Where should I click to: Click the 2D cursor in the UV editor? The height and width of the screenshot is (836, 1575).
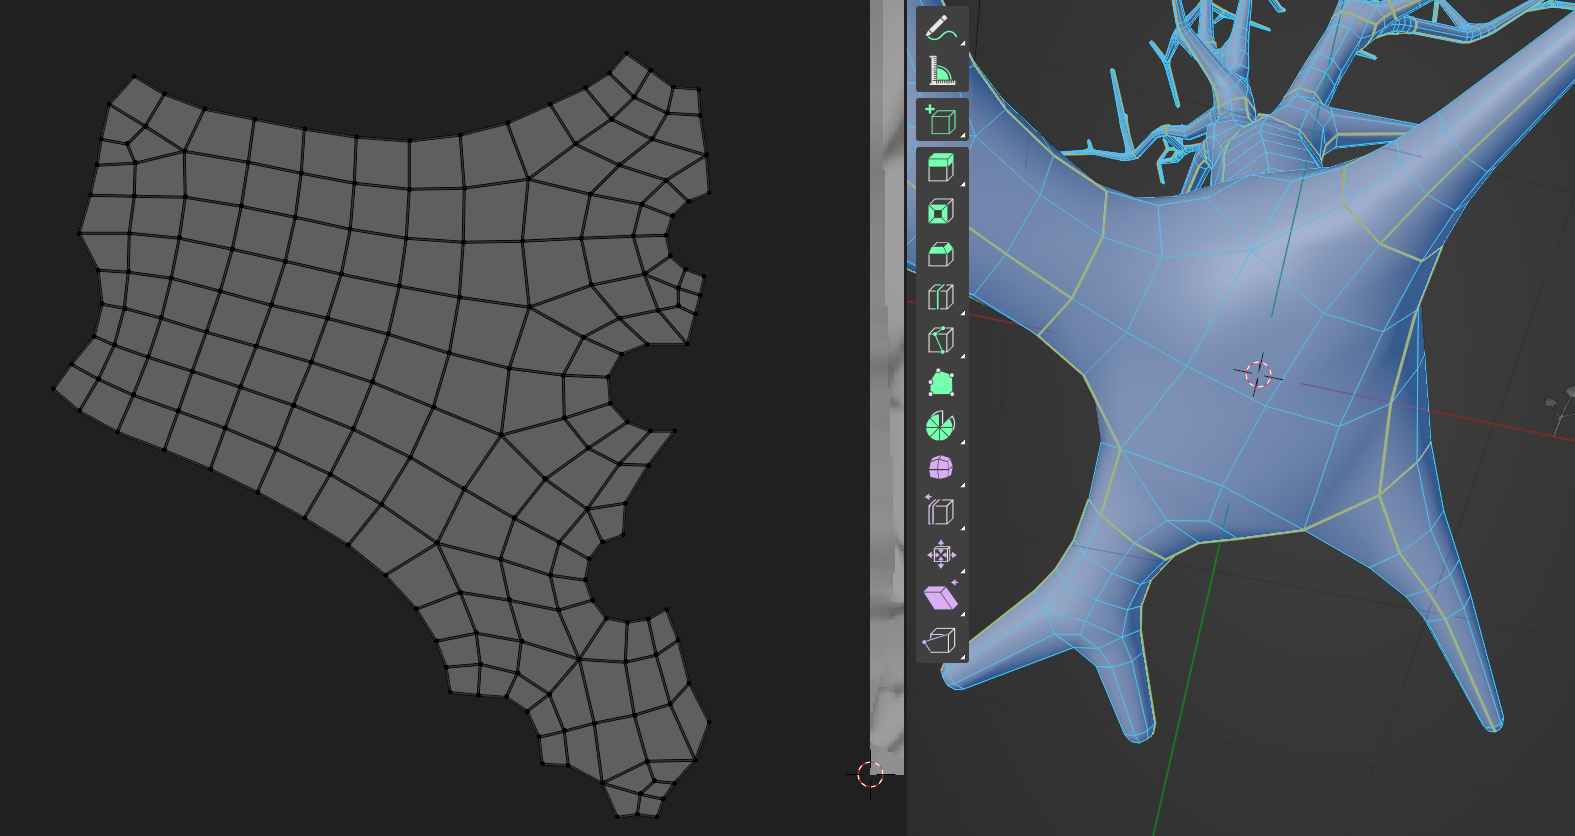(x=870, y=774)
